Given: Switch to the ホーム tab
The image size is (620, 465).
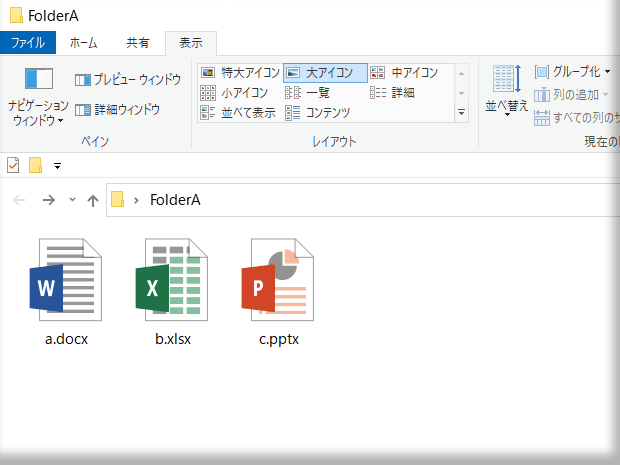Looking at the screenshot, I should click(x=83, y=43).
